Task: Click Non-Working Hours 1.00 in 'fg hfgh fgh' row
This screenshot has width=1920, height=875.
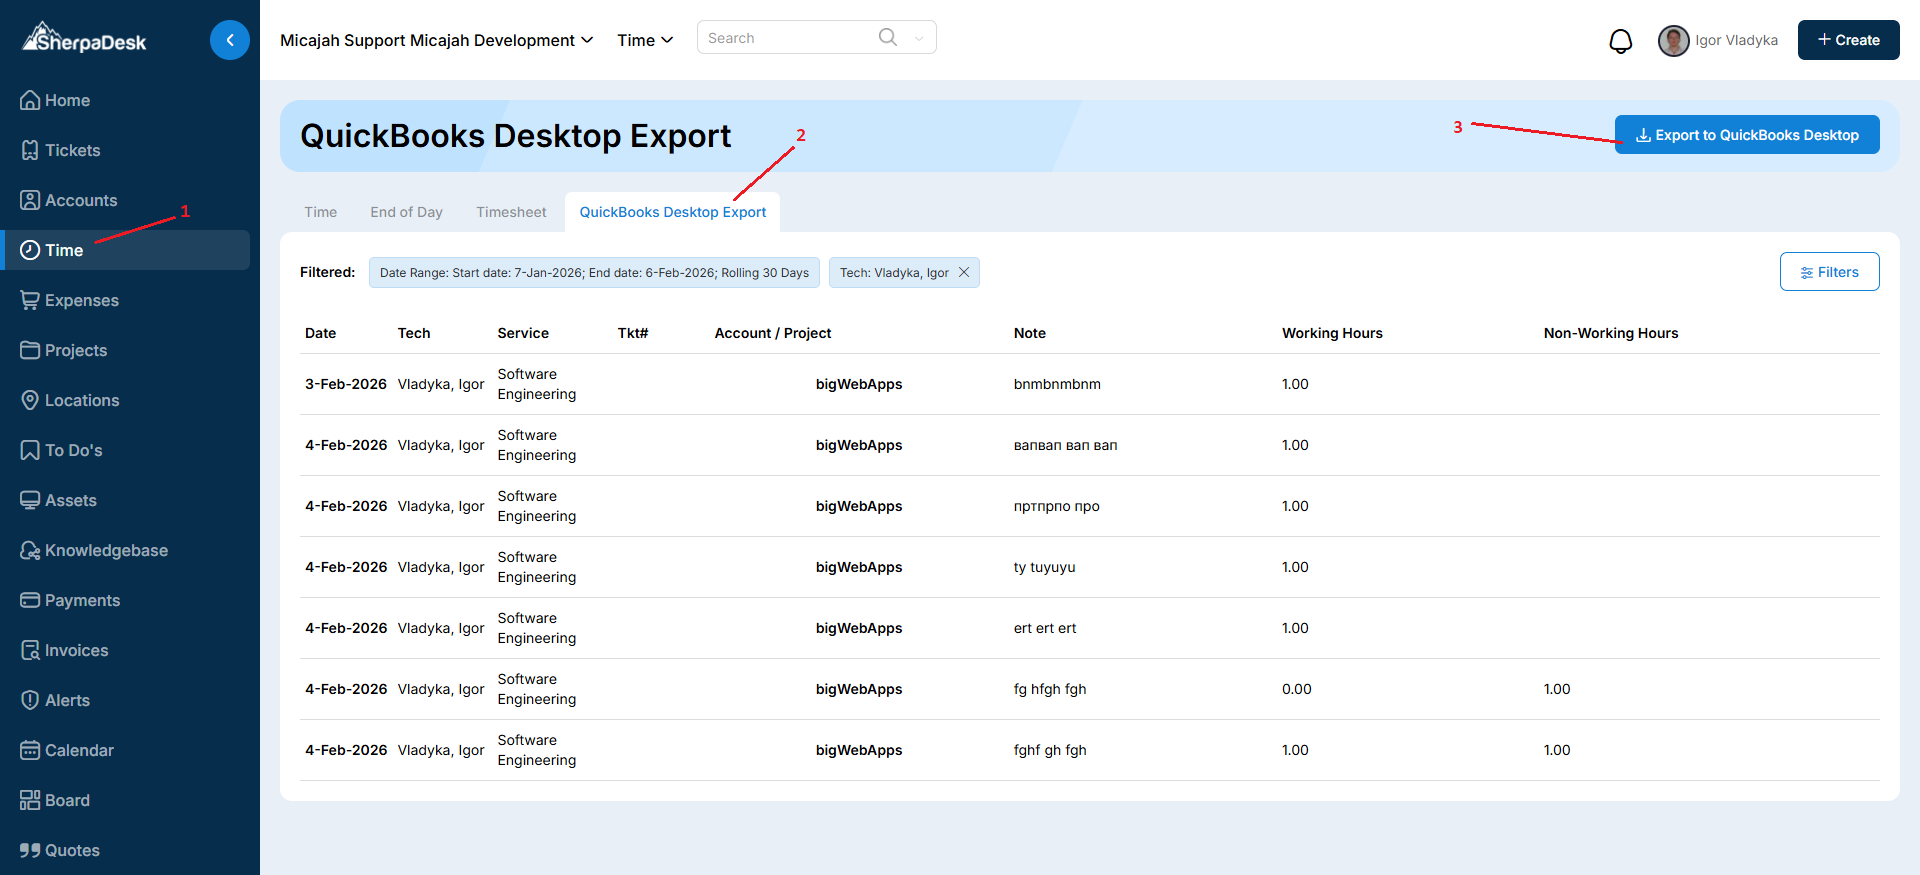Action: pyautogui.click(x=1557, y=689)
